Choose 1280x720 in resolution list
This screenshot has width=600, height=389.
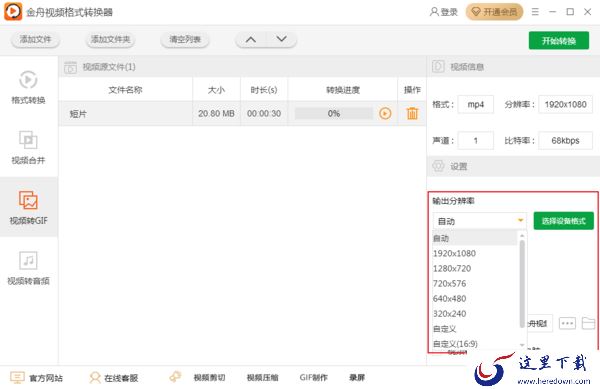coord(475,268)
